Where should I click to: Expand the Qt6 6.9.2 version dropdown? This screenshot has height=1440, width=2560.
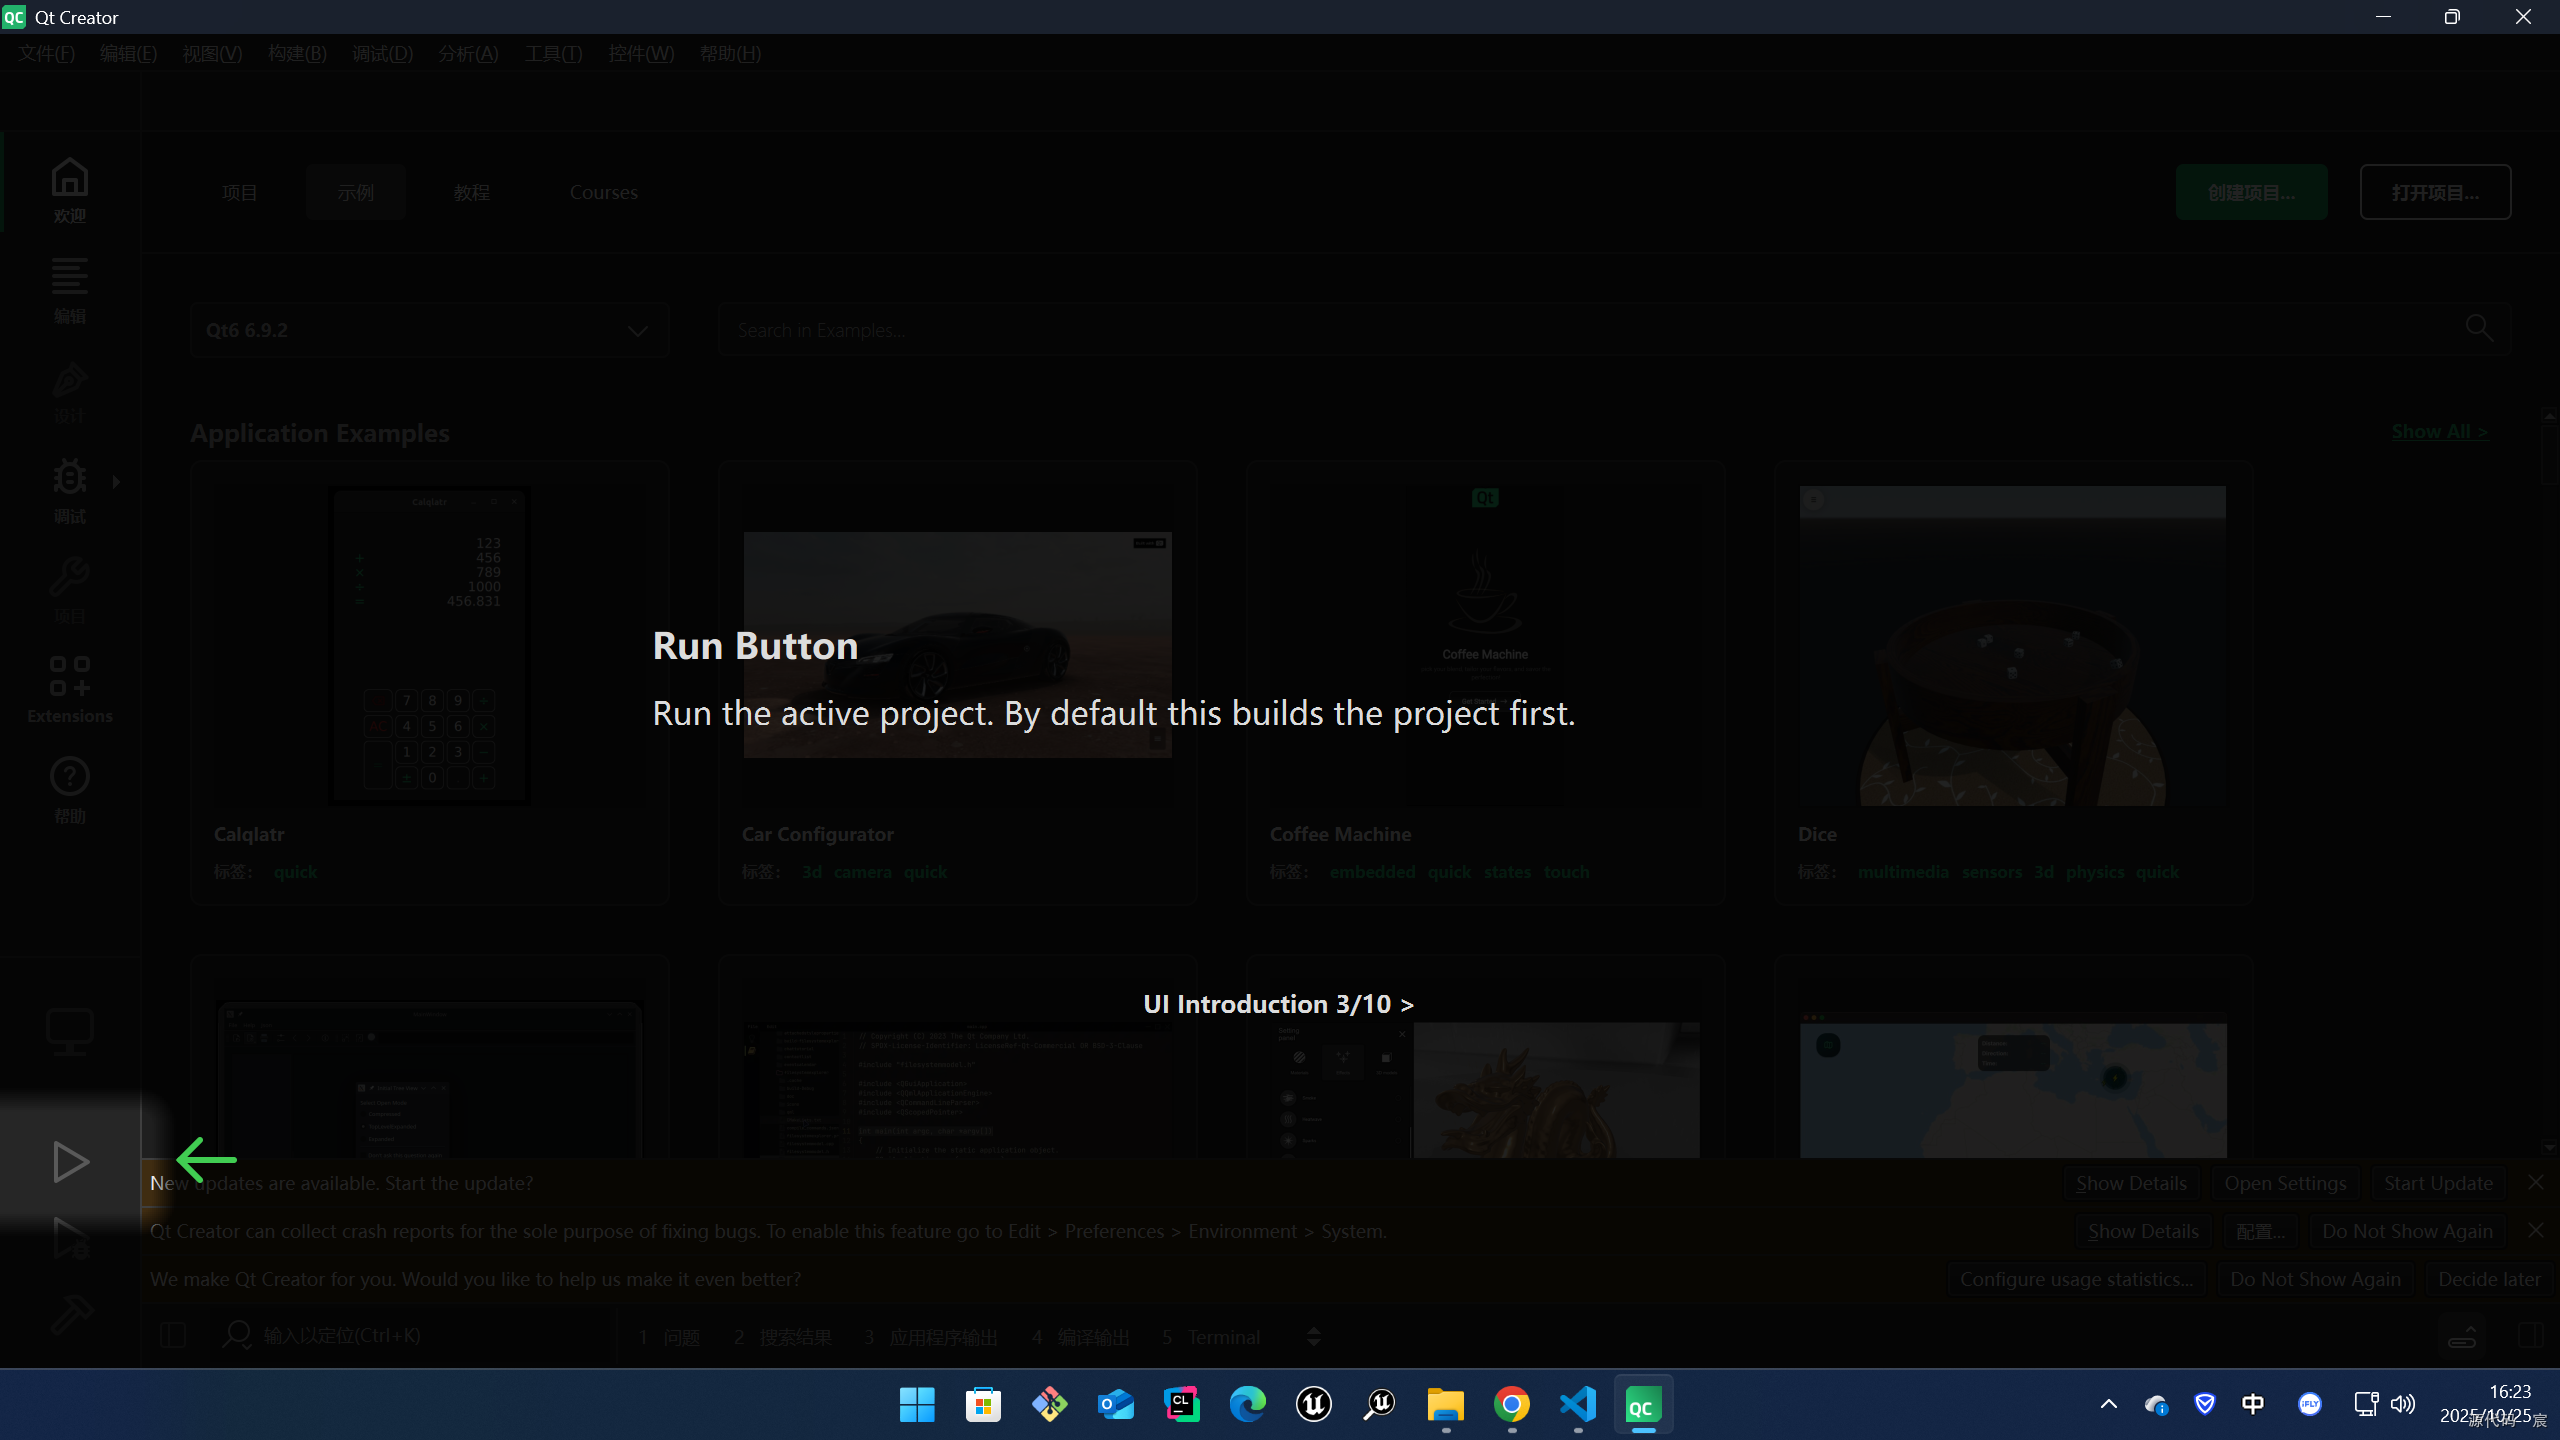click(637, 331)
